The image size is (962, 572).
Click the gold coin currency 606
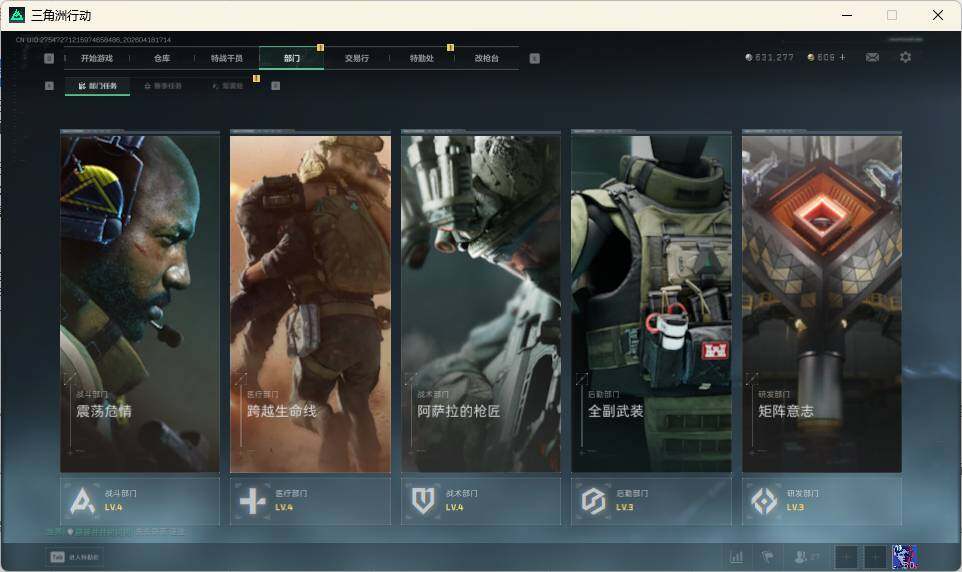click(821, 57)
